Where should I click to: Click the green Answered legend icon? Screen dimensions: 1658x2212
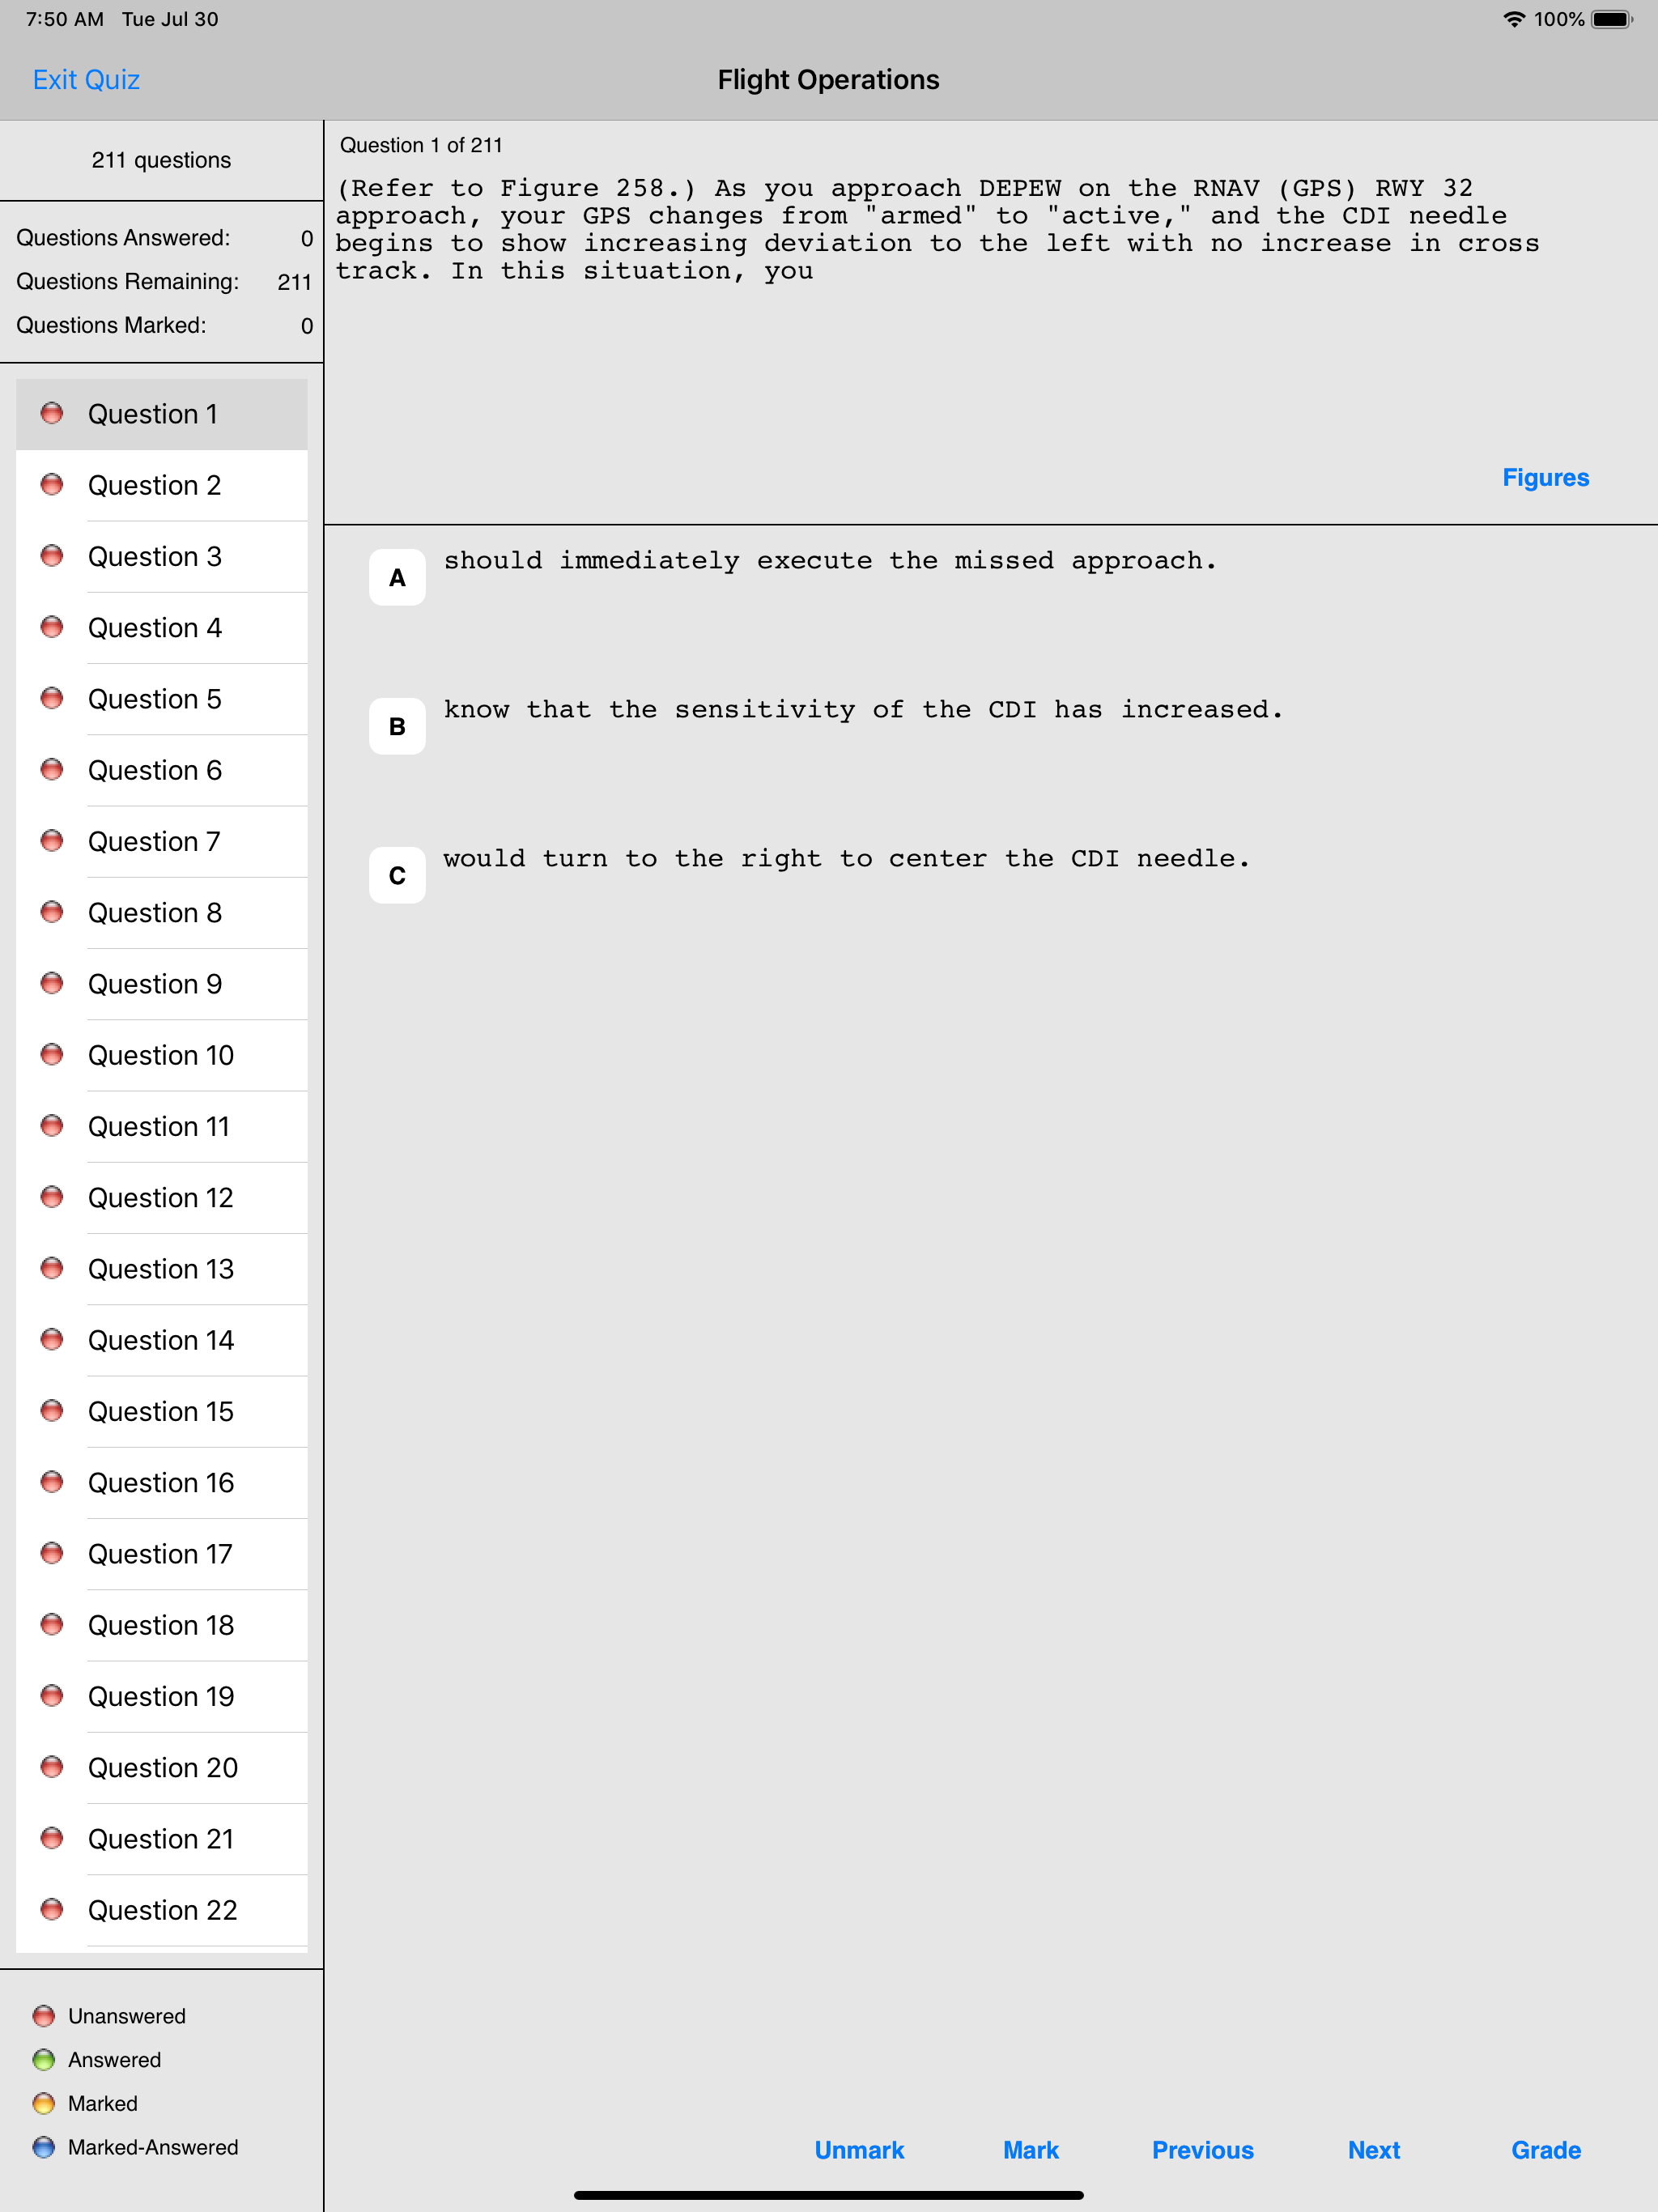click(43, 2059)
